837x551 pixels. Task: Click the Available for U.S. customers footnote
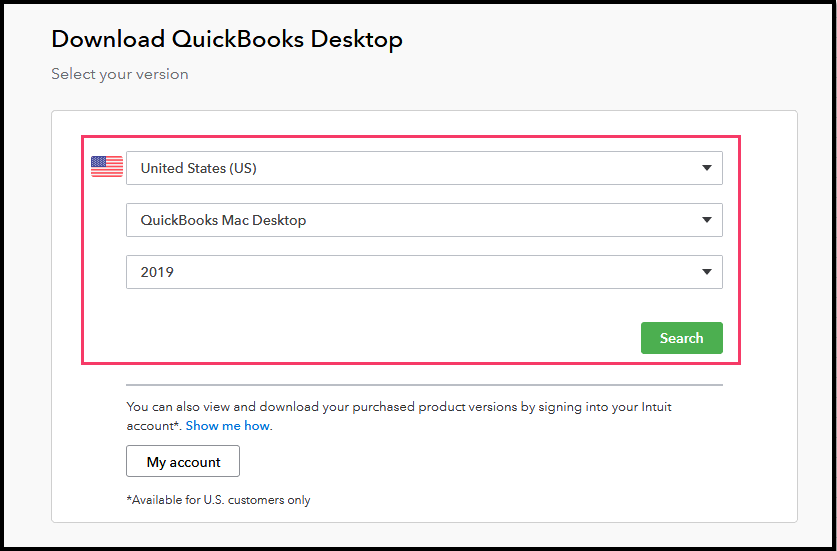point(218,500)
